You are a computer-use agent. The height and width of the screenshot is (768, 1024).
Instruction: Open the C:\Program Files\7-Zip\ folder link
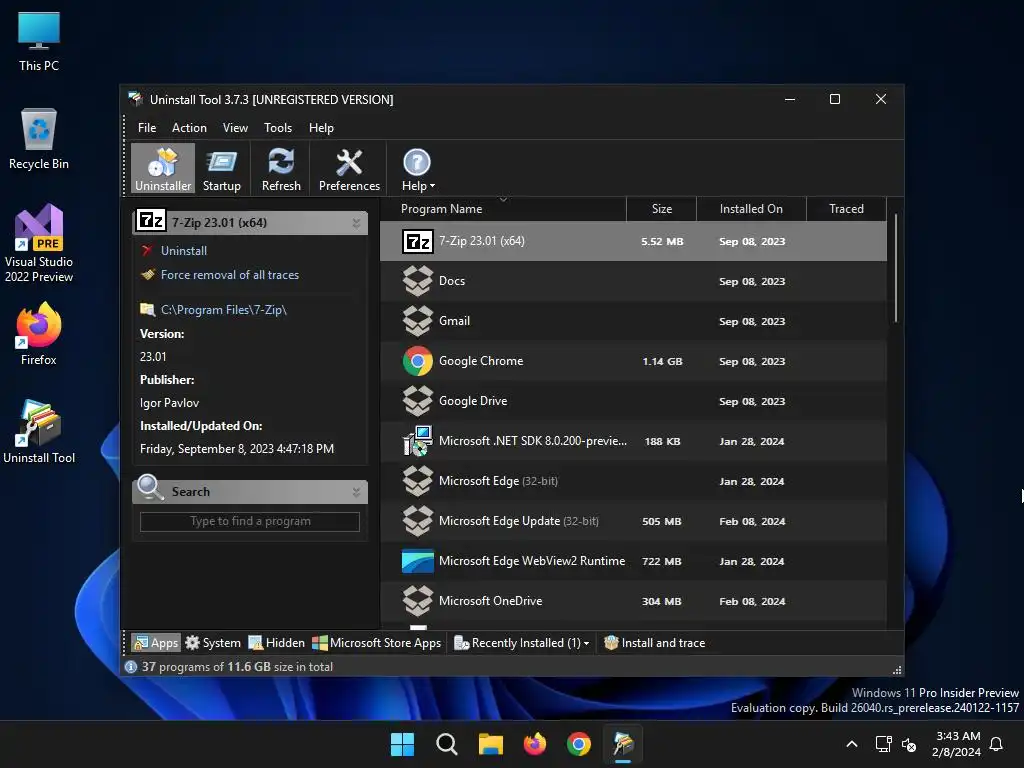(x=223, y=310)
